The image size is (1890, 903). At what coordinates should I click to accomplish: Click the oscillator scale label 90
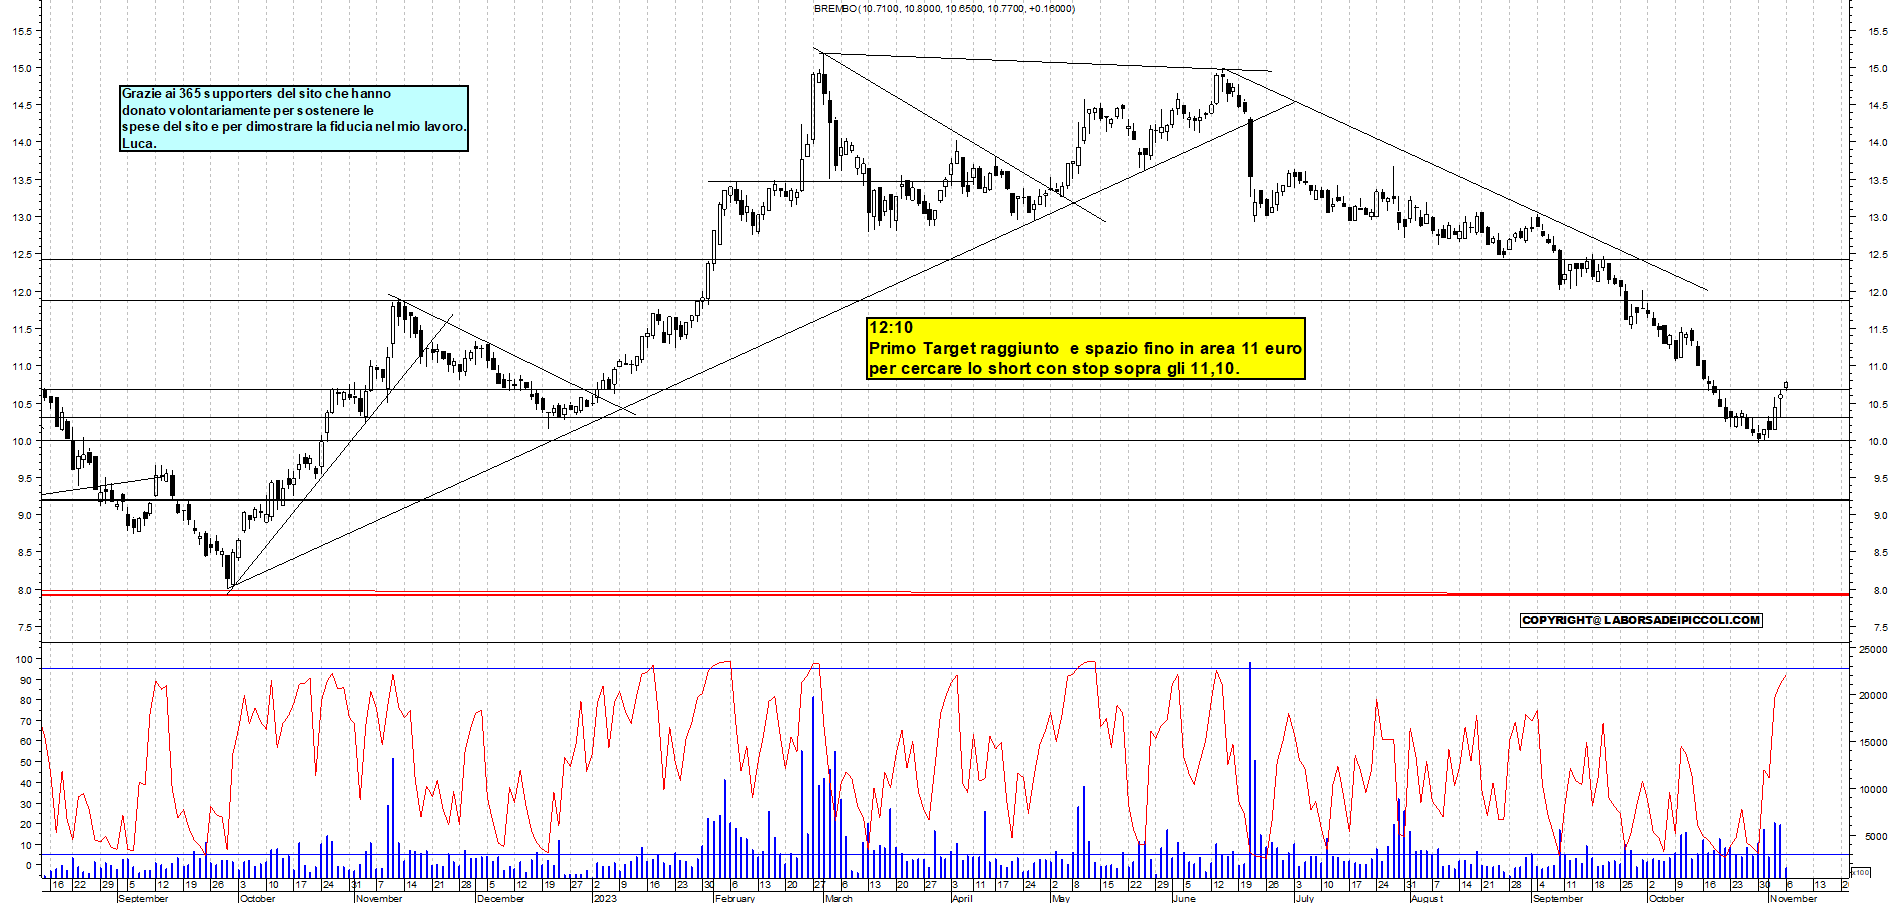[25, 681]
